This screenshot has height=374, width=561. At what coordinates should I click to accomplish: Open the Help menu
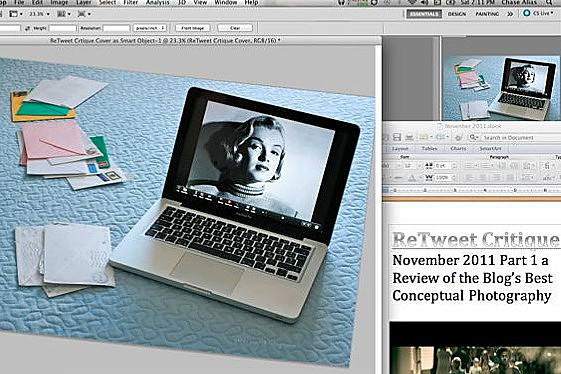point(251,3)
